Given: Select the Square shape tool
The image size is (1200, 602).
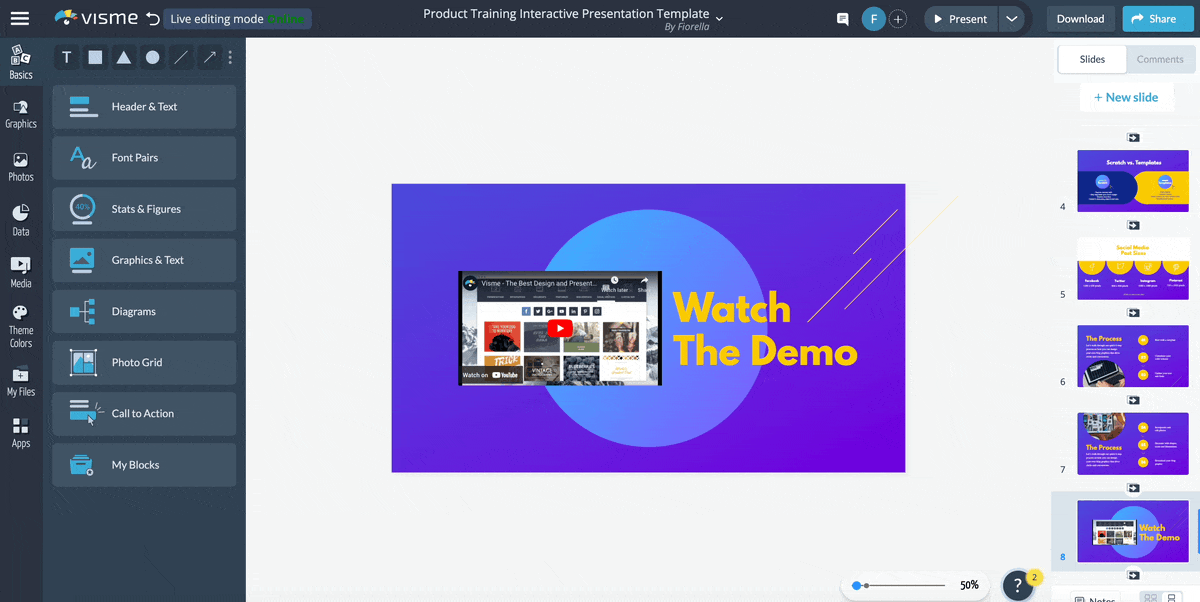Looking at the screenshot, I should (x=95, y=57).
